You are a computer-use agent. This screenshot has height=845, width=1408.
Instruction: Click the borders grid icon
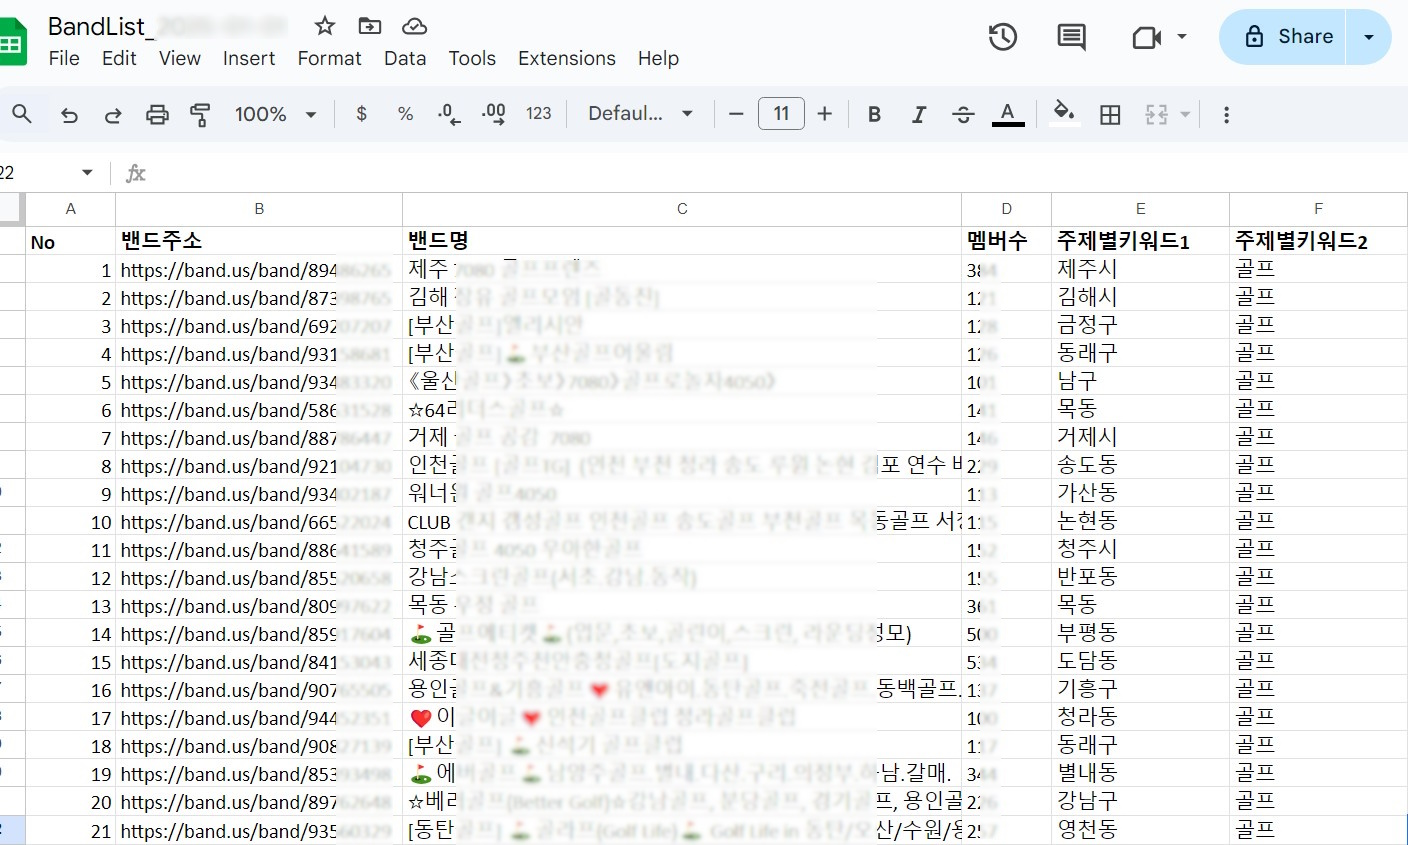[1110, 115]
